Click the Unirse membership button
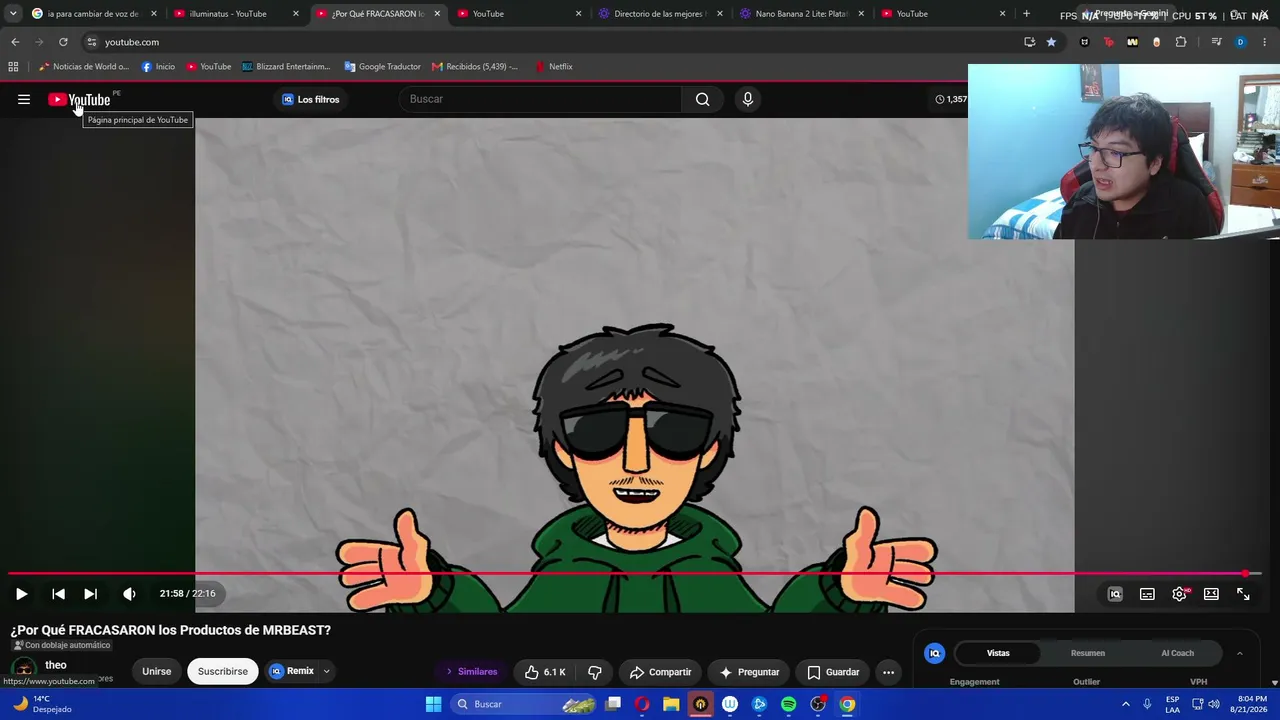This screenshot has height=720, width=1280. click(156, 671)
